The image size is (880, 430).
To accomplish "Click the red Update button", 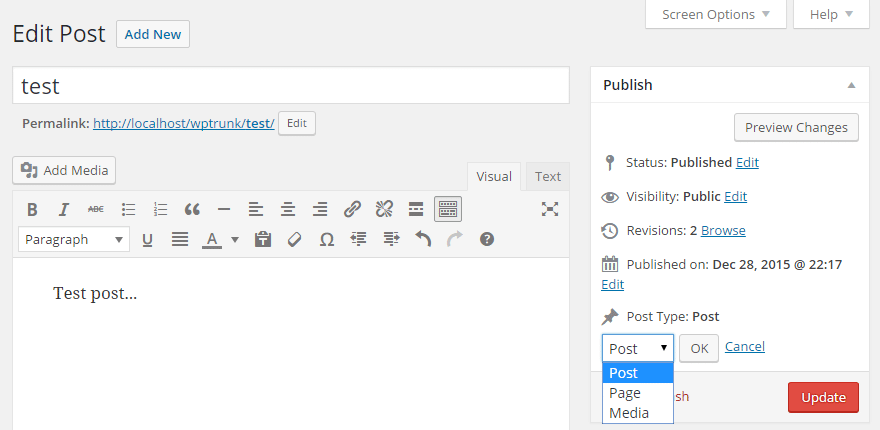I will (x=823, y=397).
